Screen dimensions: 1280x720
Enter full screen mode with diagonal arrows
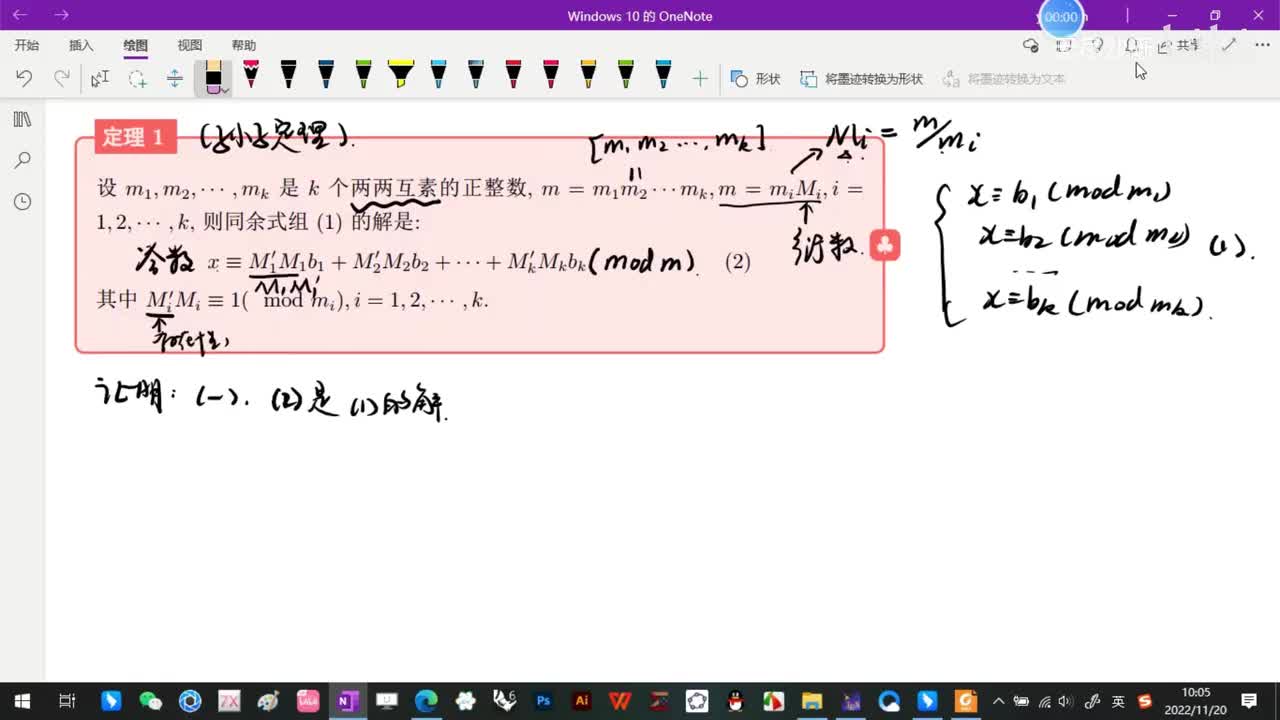coord(1229,45)
